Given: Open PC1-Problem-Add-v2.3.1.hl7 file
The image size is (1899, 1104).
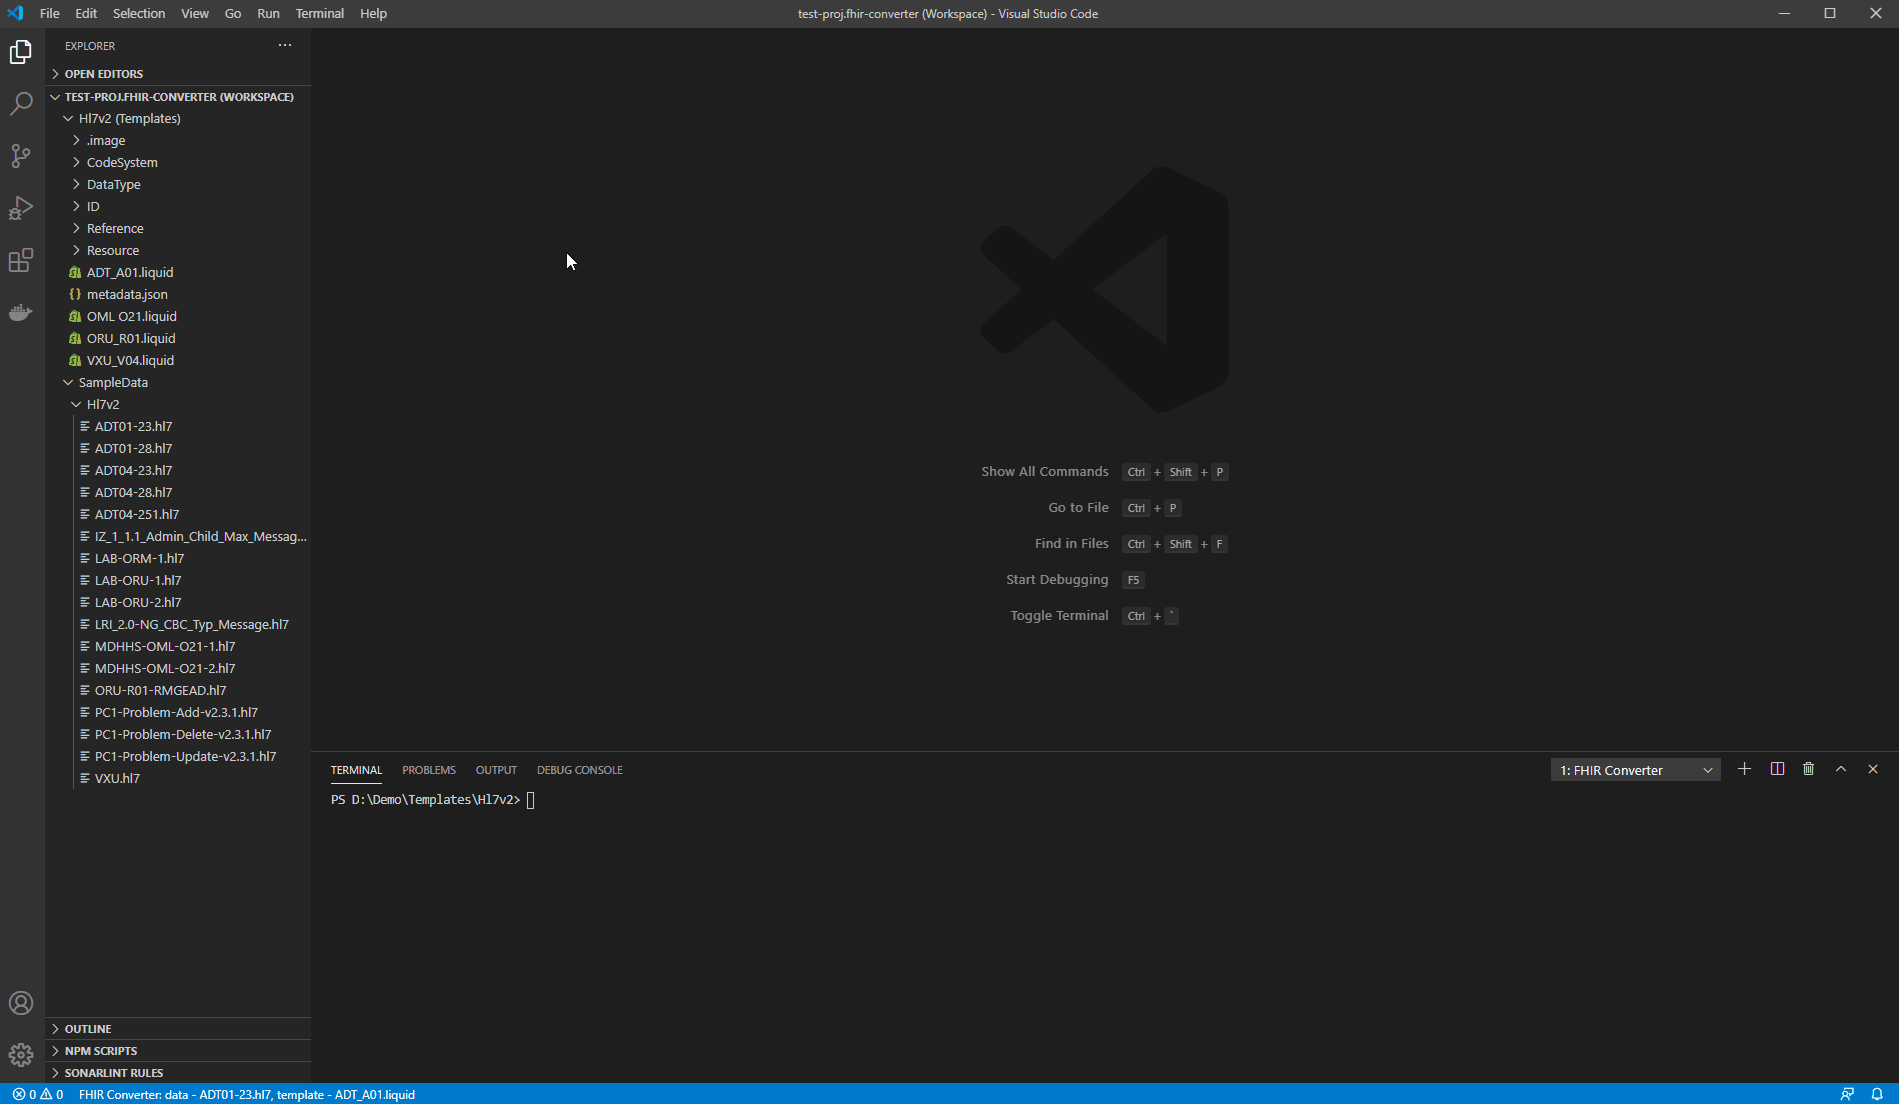Looking at the screenshot, I should coord(176,712).
